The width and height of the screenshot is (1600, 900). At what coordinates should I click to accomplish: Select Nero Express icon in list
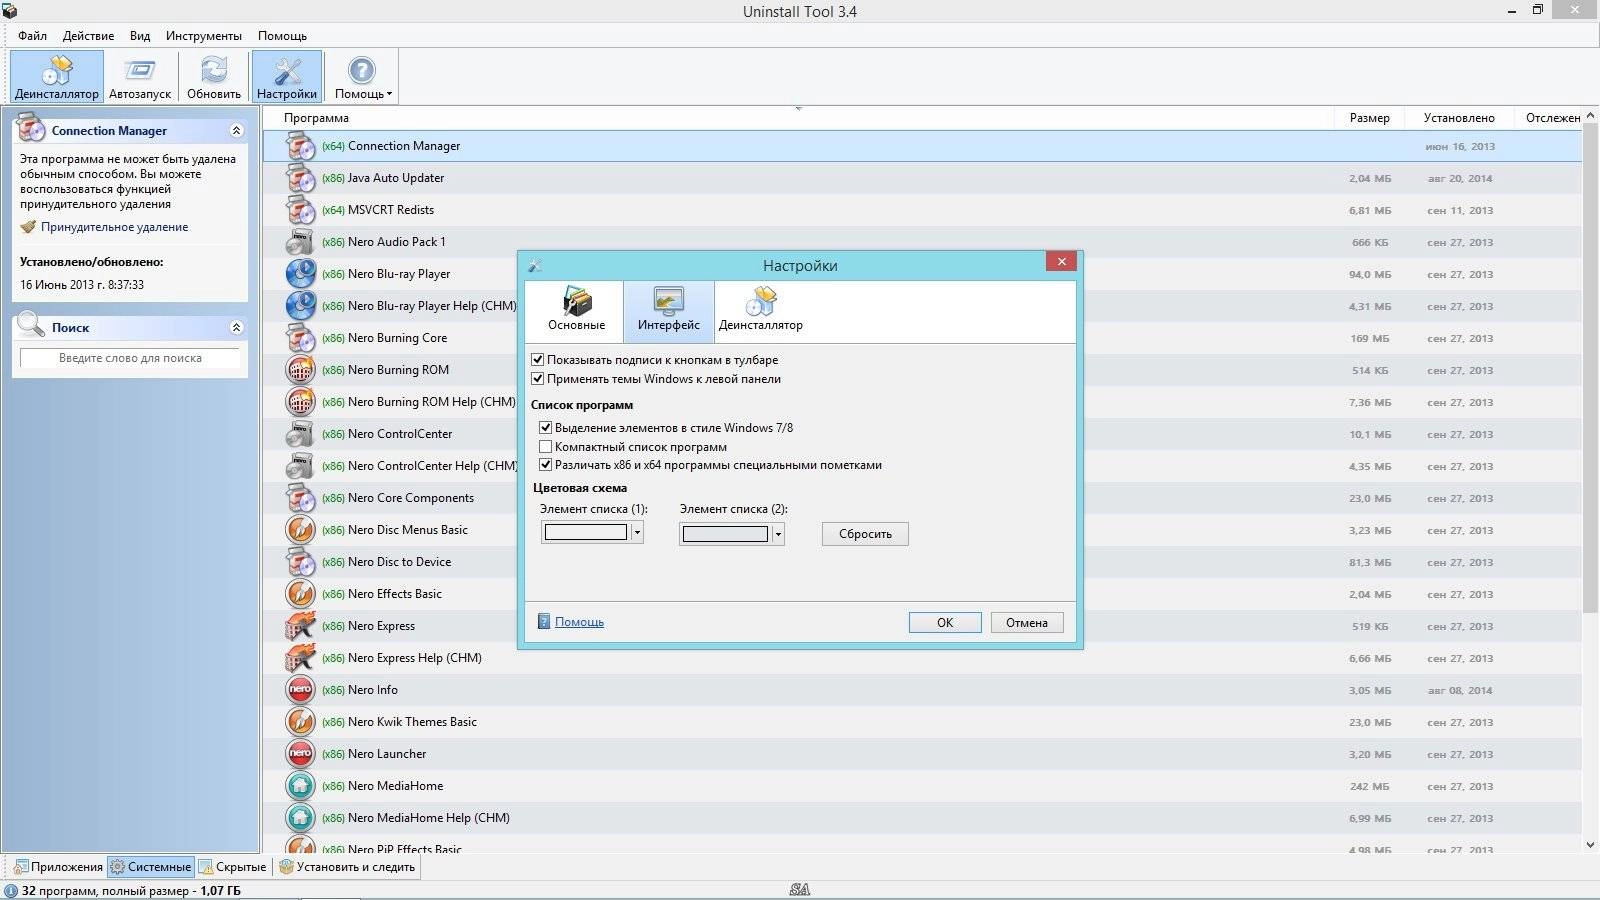pos(300,626)
